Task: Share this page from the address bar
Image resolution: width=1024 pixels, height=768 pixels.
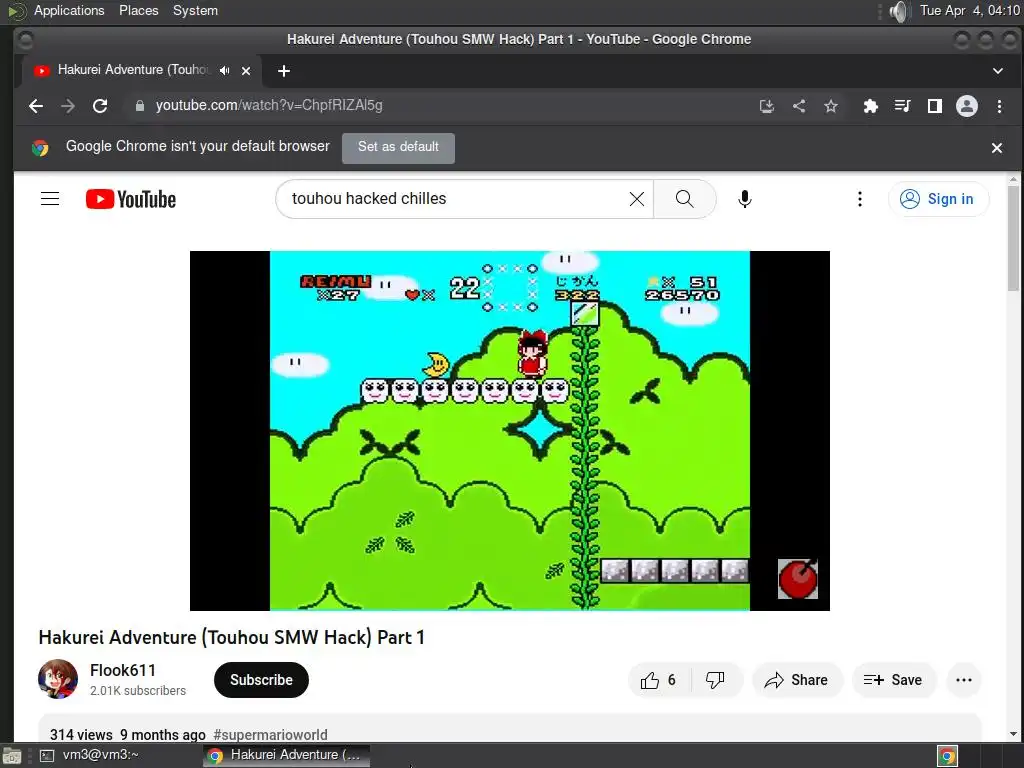Action: 799,106
